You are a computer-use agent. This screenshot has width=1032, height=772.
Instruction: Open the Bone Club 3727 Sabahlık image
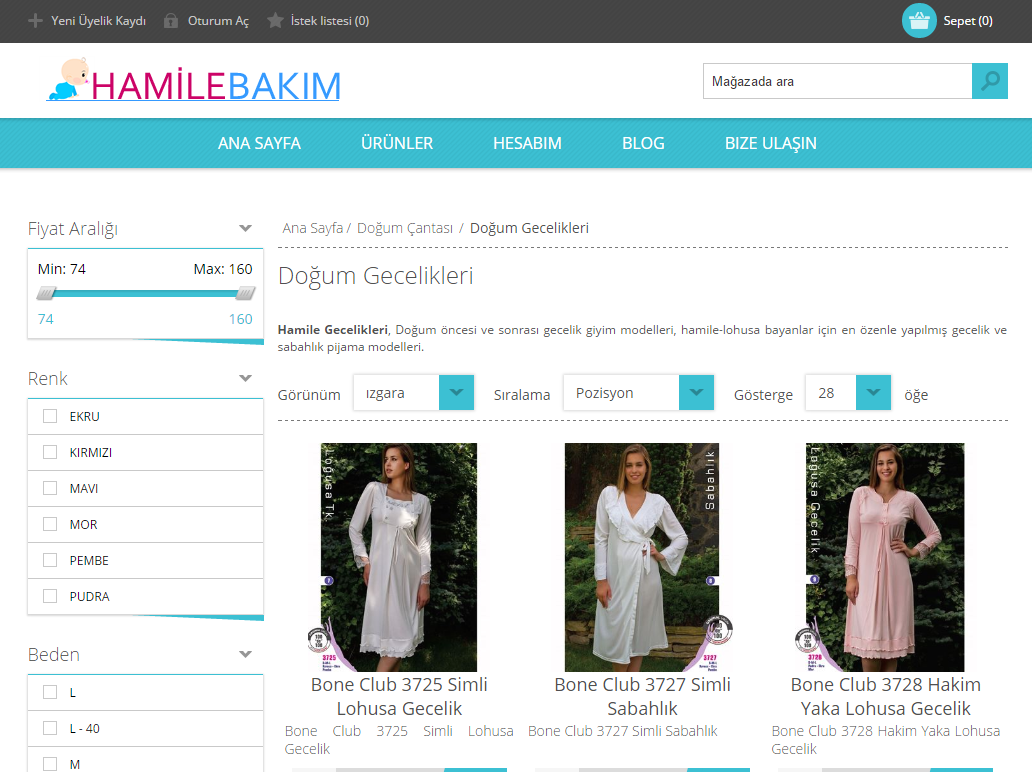(x=642, y=557)
